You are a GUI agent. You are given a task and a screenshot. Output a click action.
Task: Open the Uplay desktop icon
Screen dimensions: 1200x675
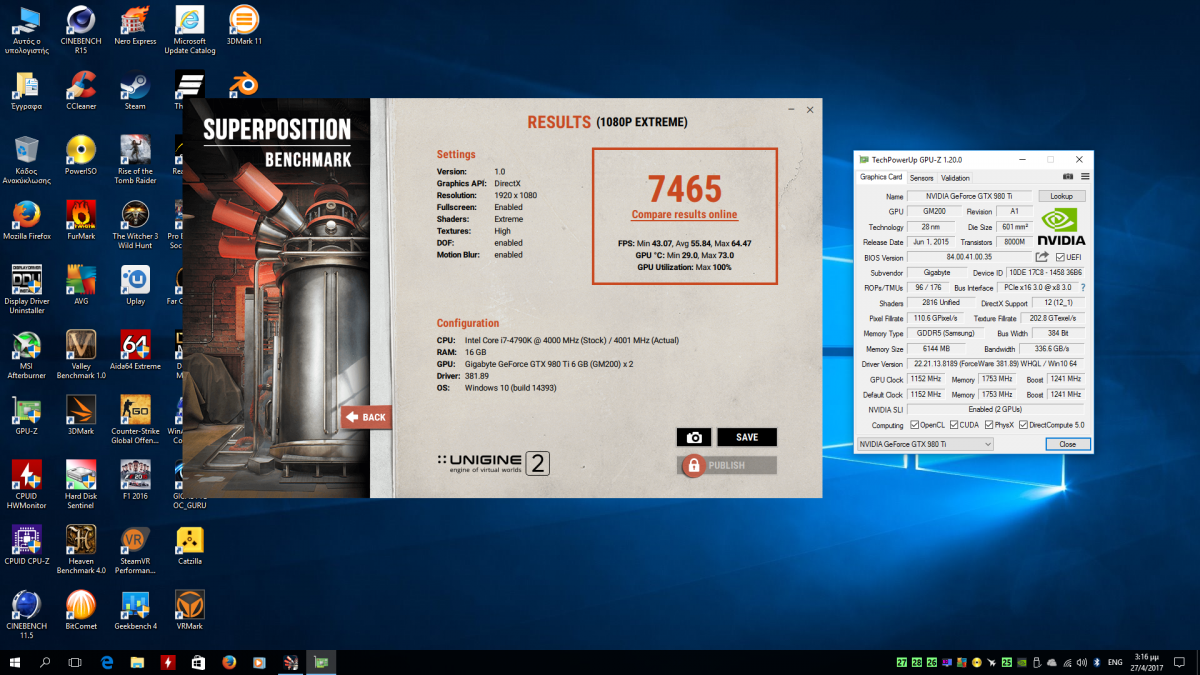[x=135, y=286]
